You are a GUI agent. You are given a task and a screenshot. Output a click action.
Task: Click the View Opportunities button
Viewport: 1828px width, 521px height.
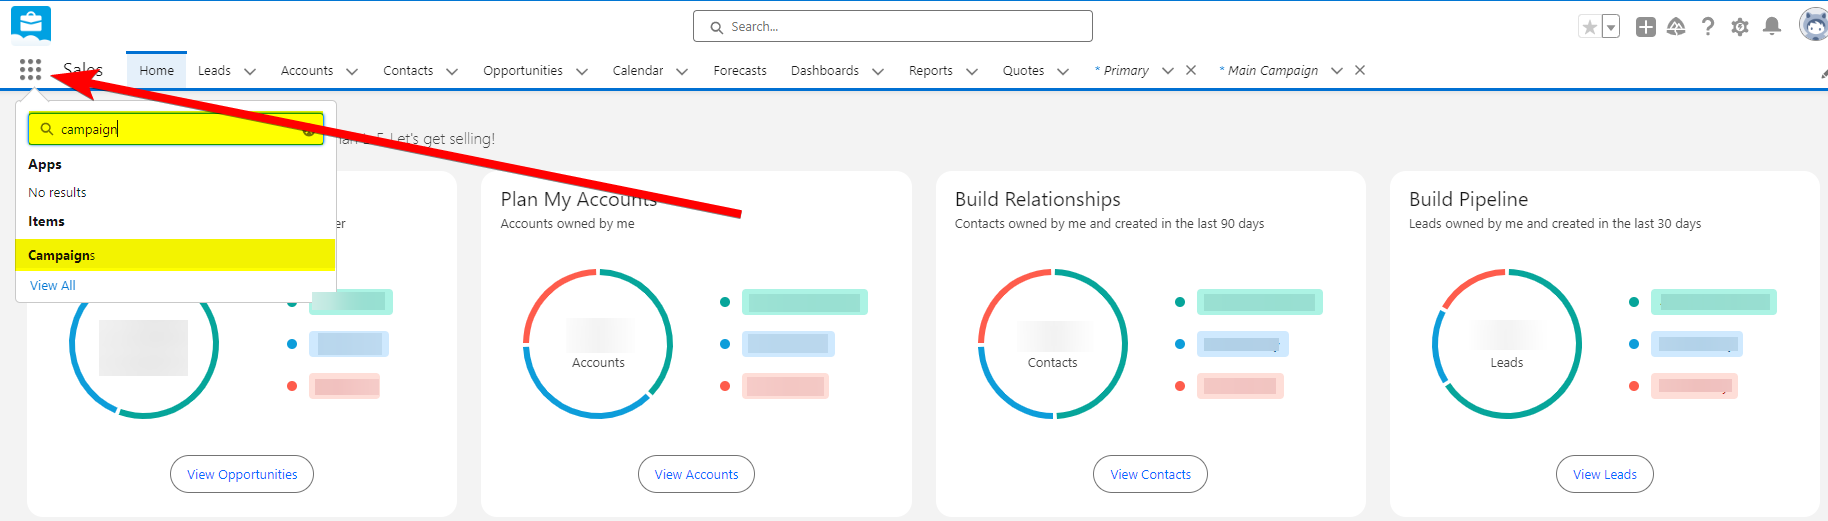(242, 474)
